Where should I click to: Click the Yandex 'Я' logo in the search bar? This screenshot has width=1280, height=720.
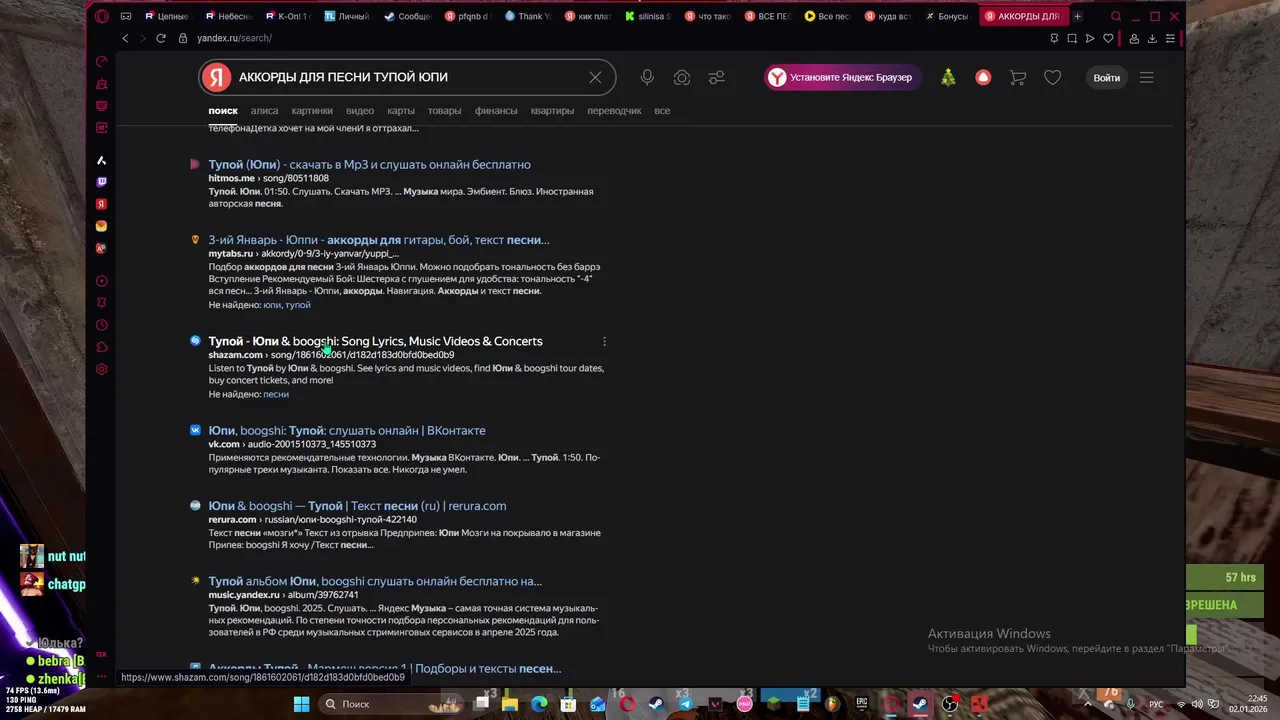pos(215,77)
